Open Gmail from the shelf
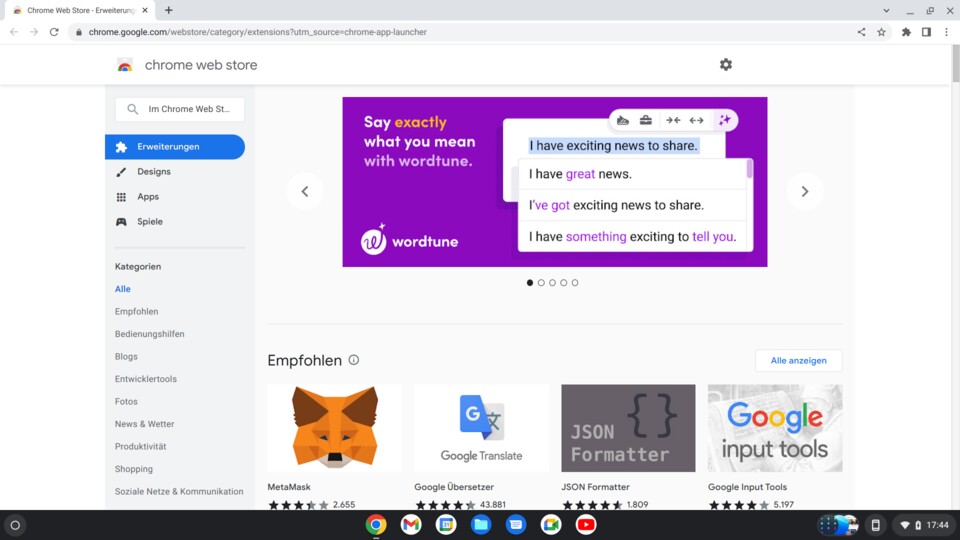This screenshot has height=540, width=960. 411,525
